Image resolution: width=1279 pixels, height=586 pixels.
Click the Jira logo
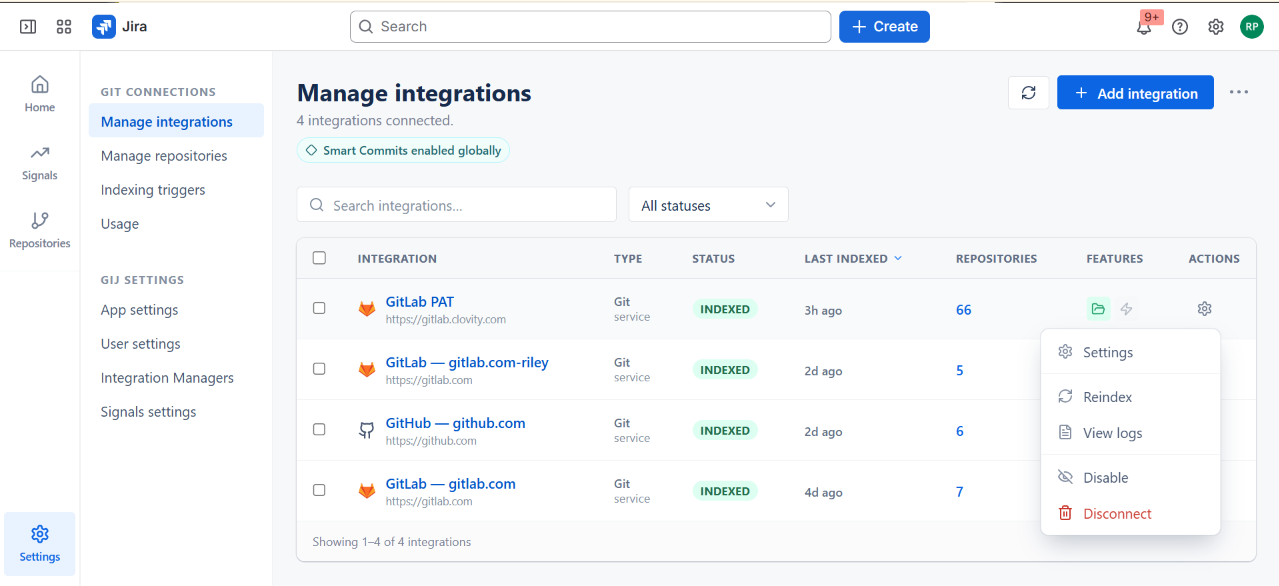click(104, 27)
